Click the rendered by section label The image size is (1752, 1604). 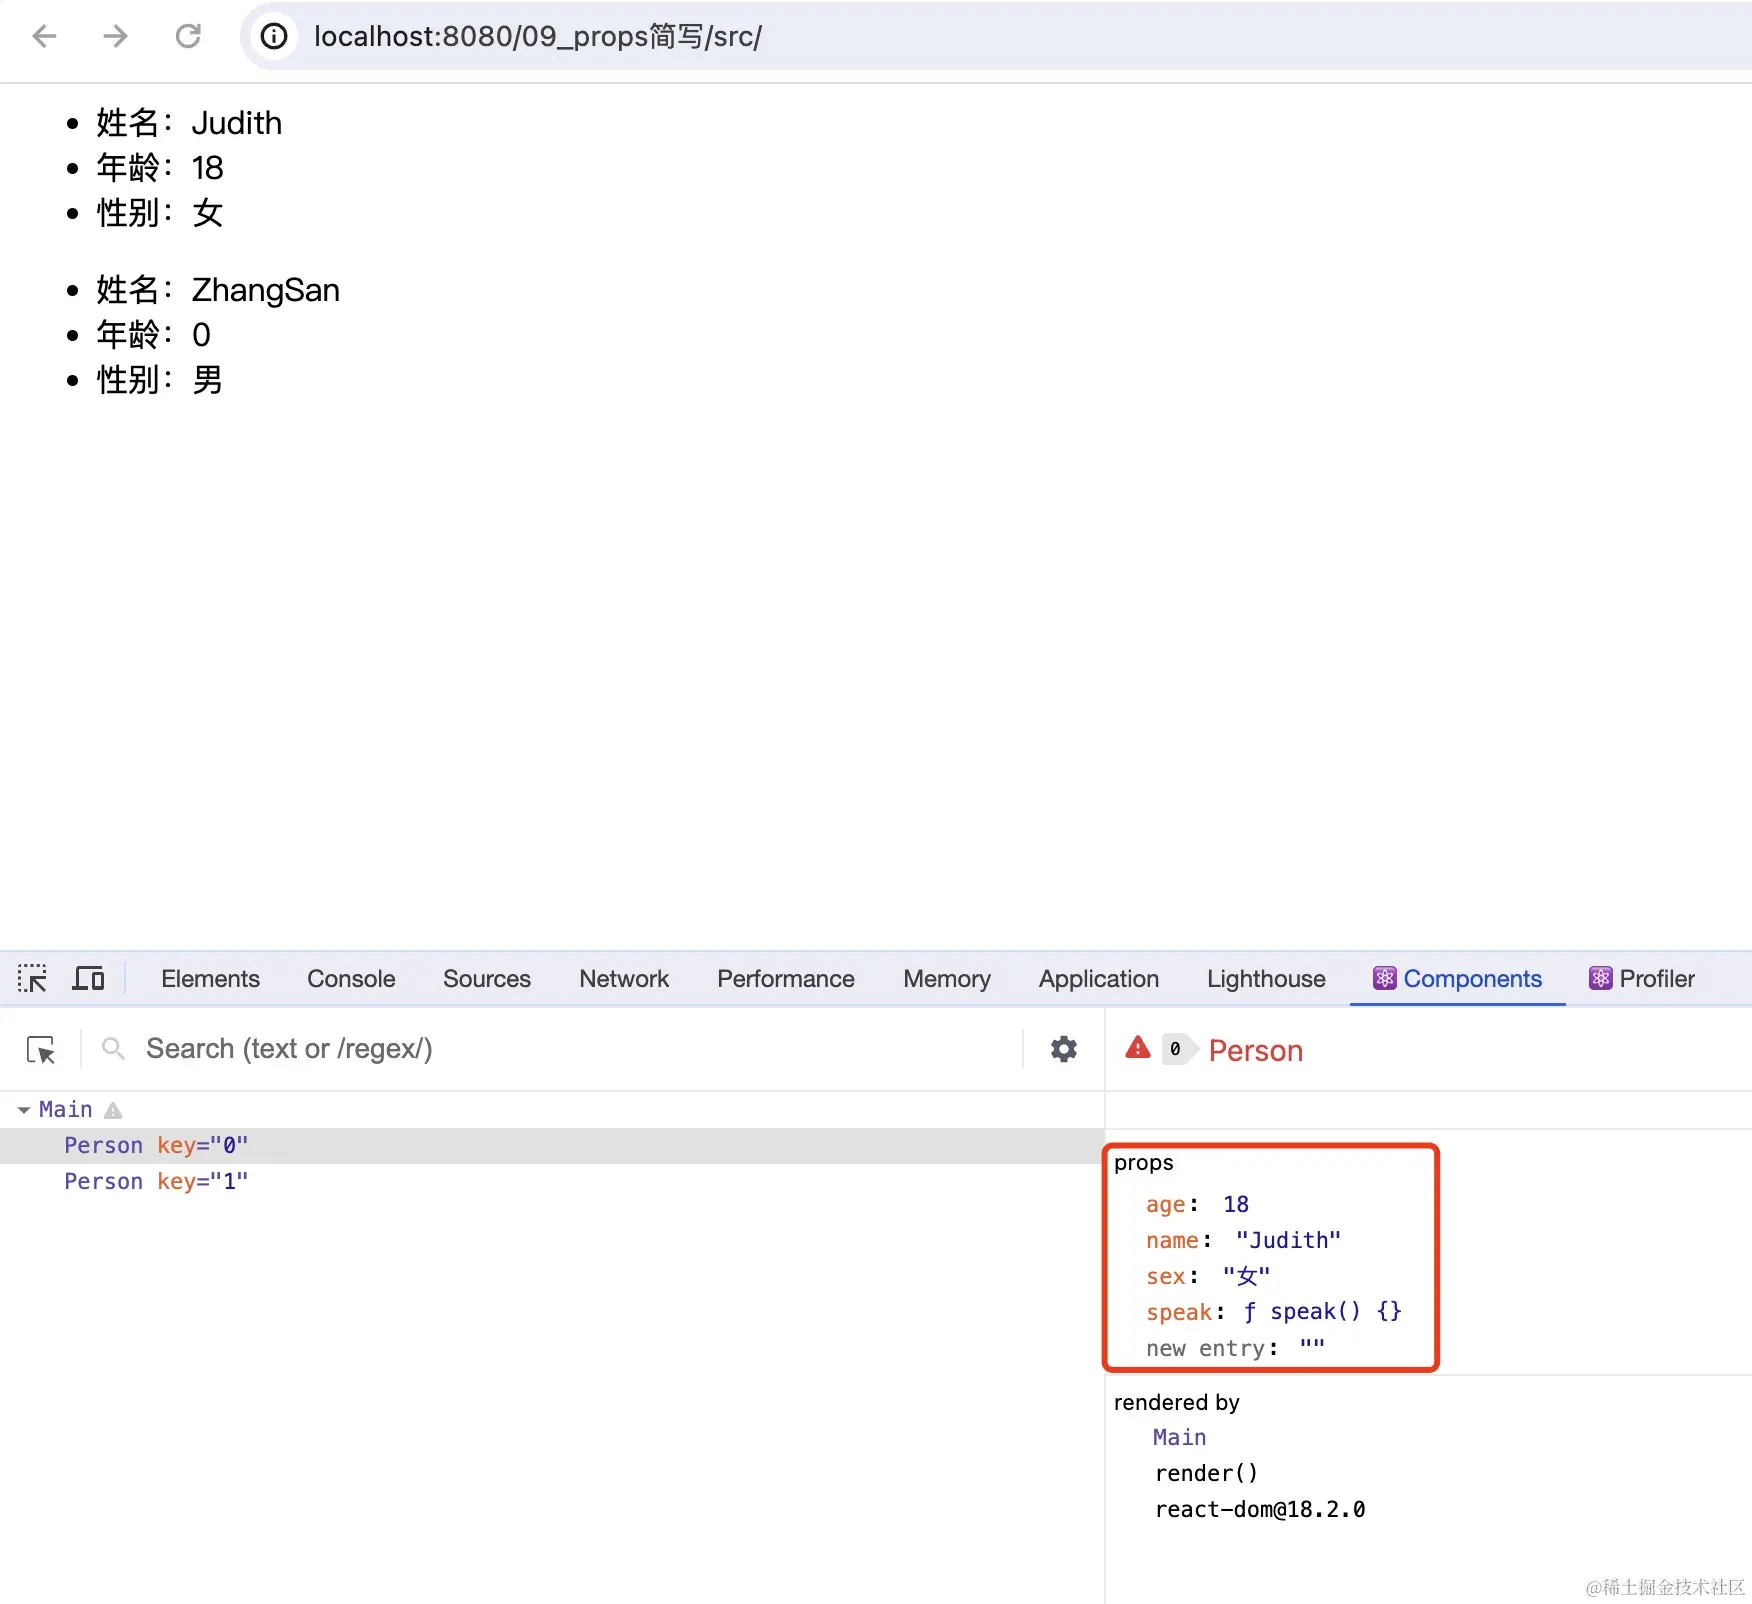1177,1403
